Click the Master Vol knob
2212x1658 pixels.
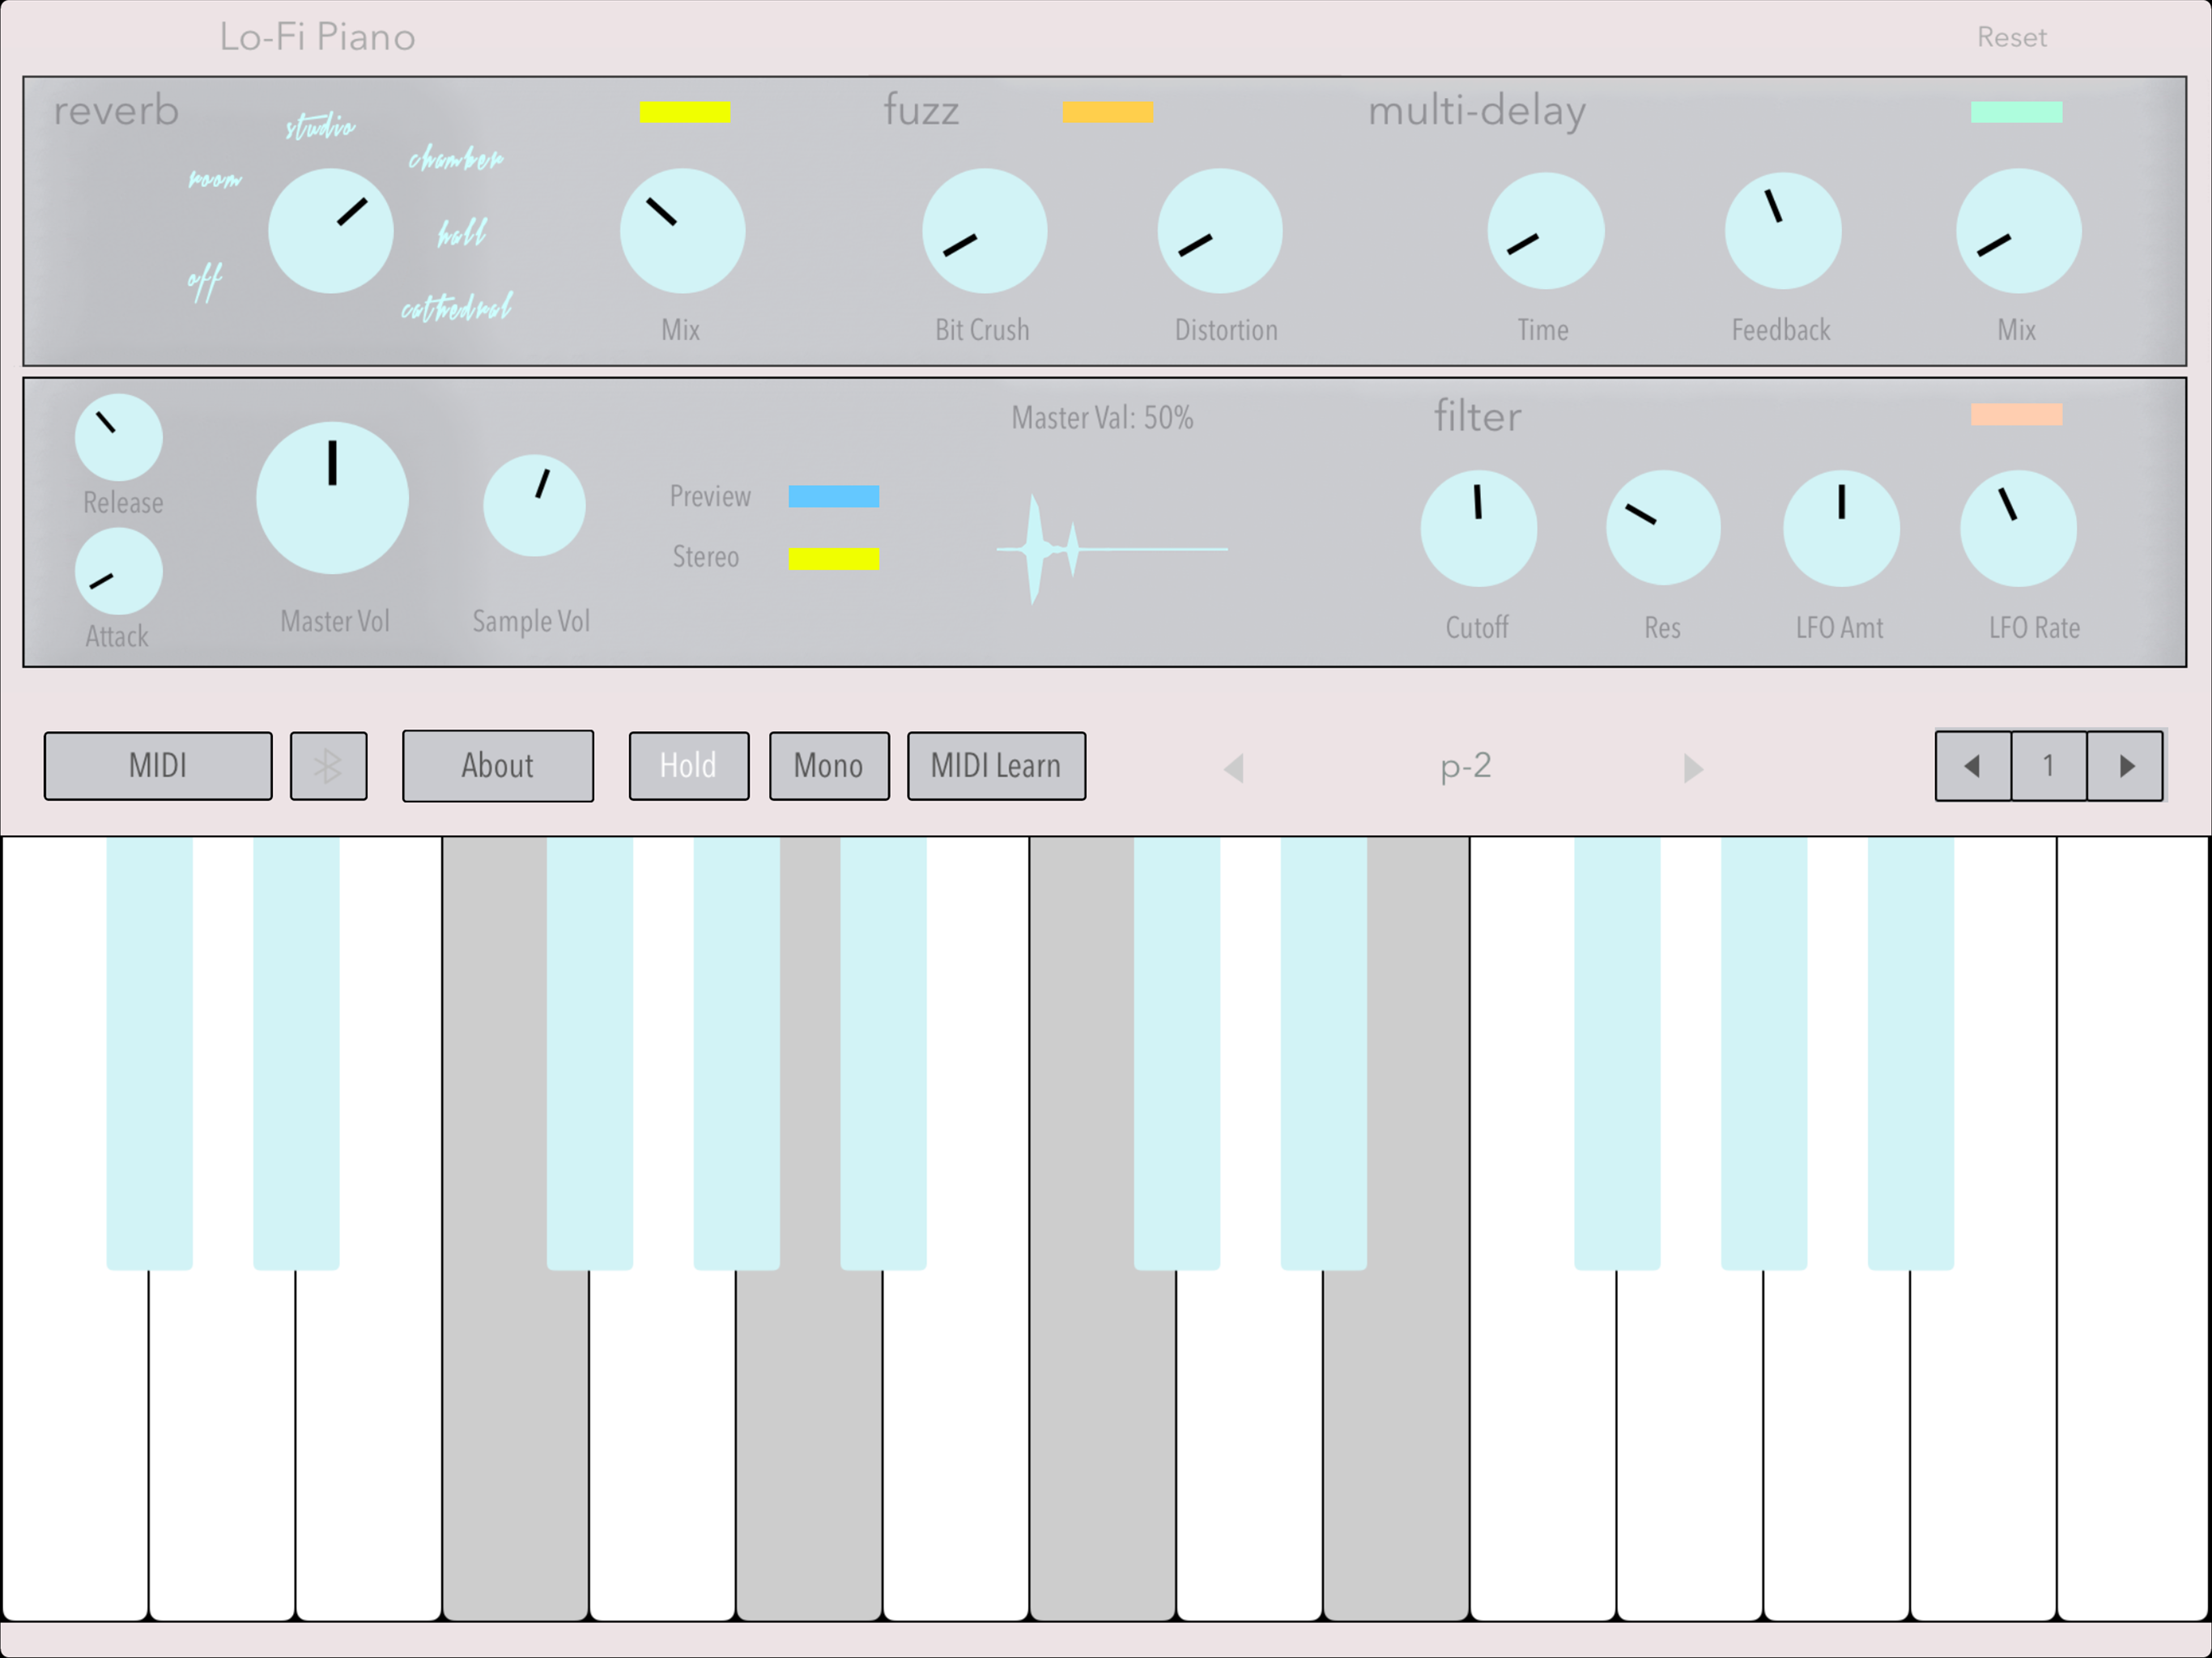coord(333,498)
